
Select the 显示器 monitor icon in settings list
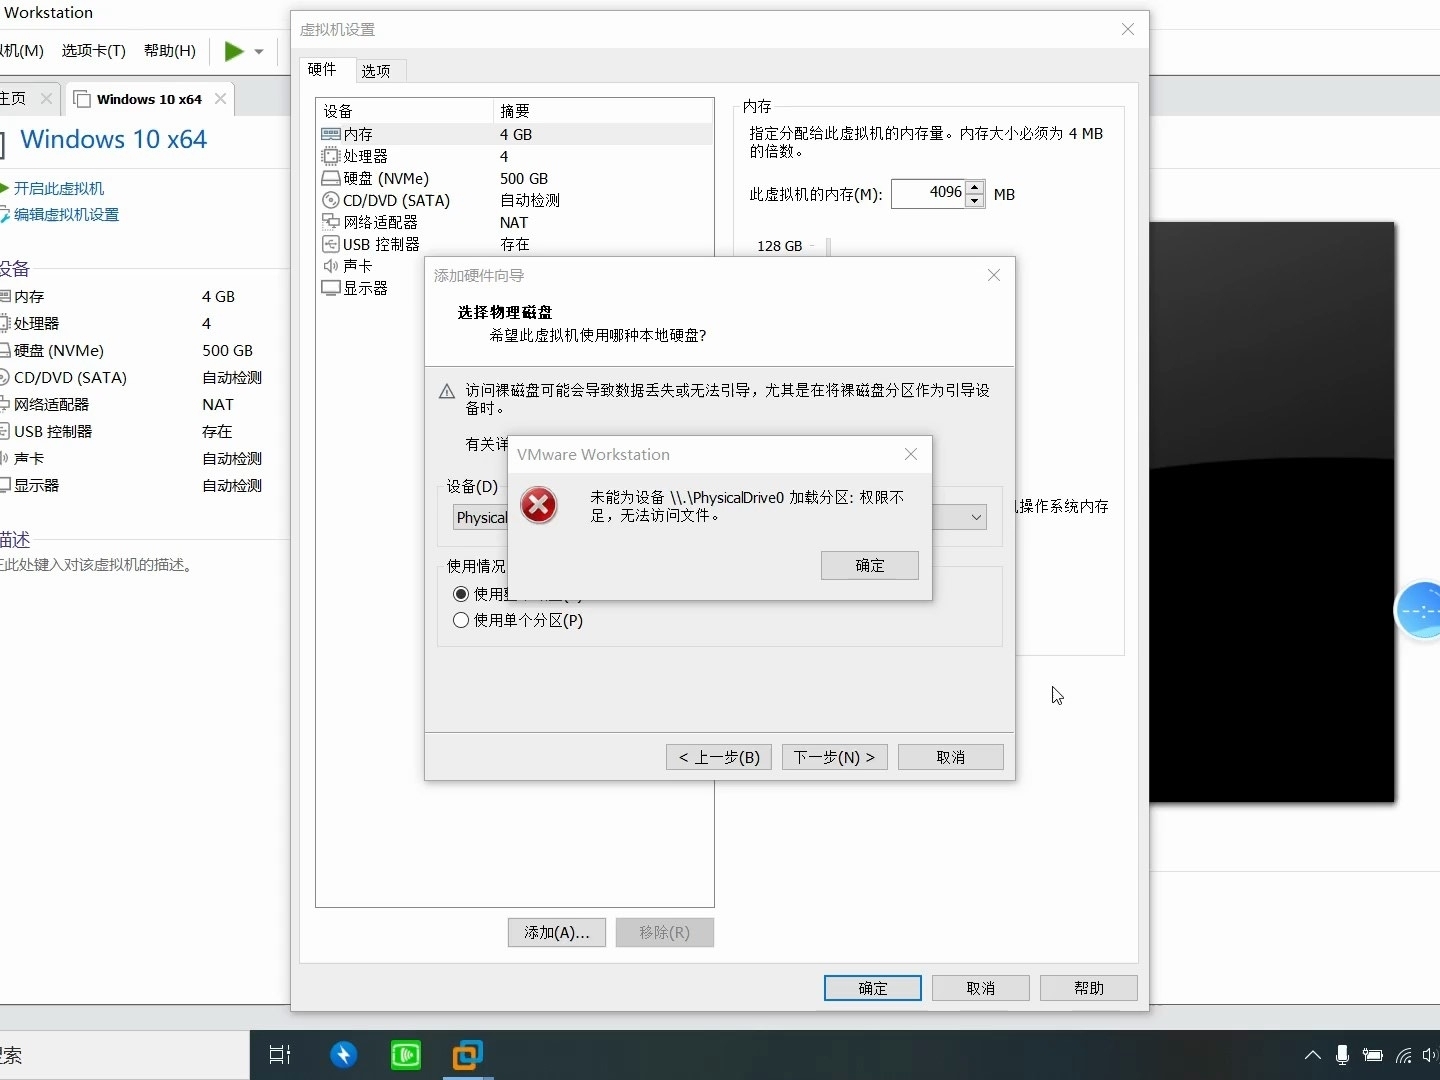(331, 288)
